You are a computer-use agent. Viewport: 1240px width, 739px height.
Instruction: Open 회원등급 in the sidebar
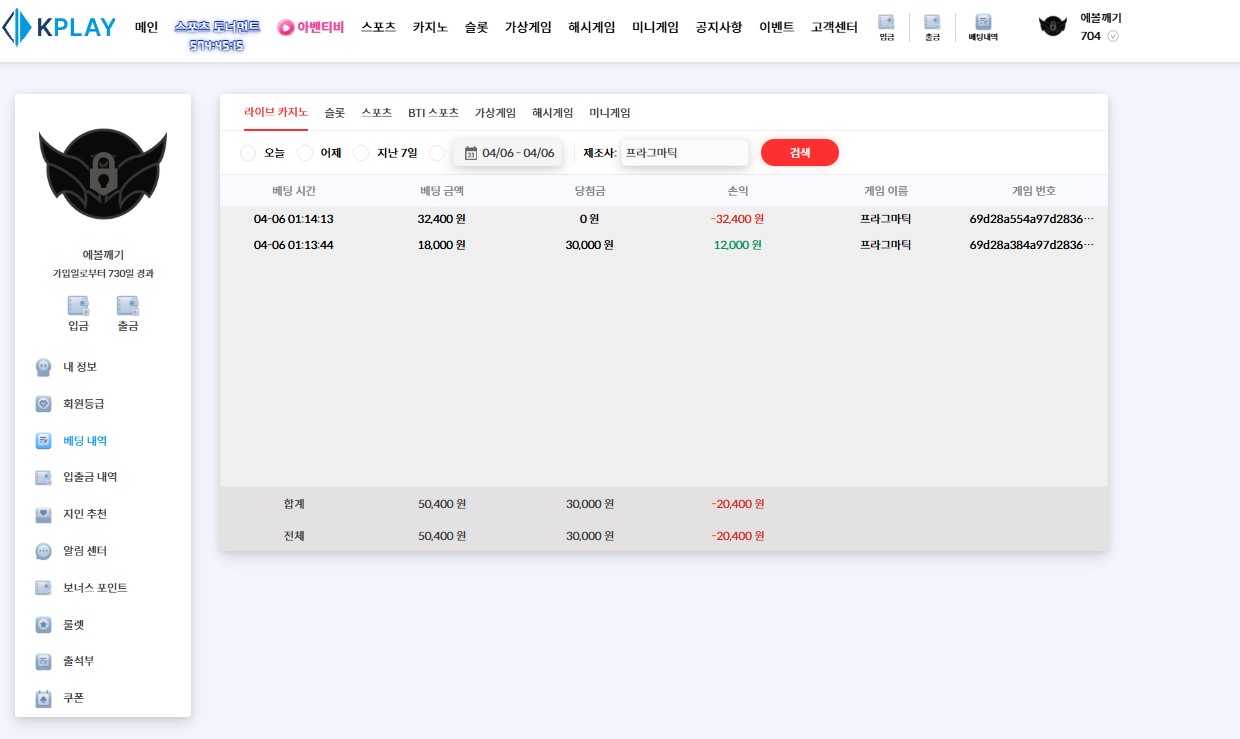[x=83, y=404]
